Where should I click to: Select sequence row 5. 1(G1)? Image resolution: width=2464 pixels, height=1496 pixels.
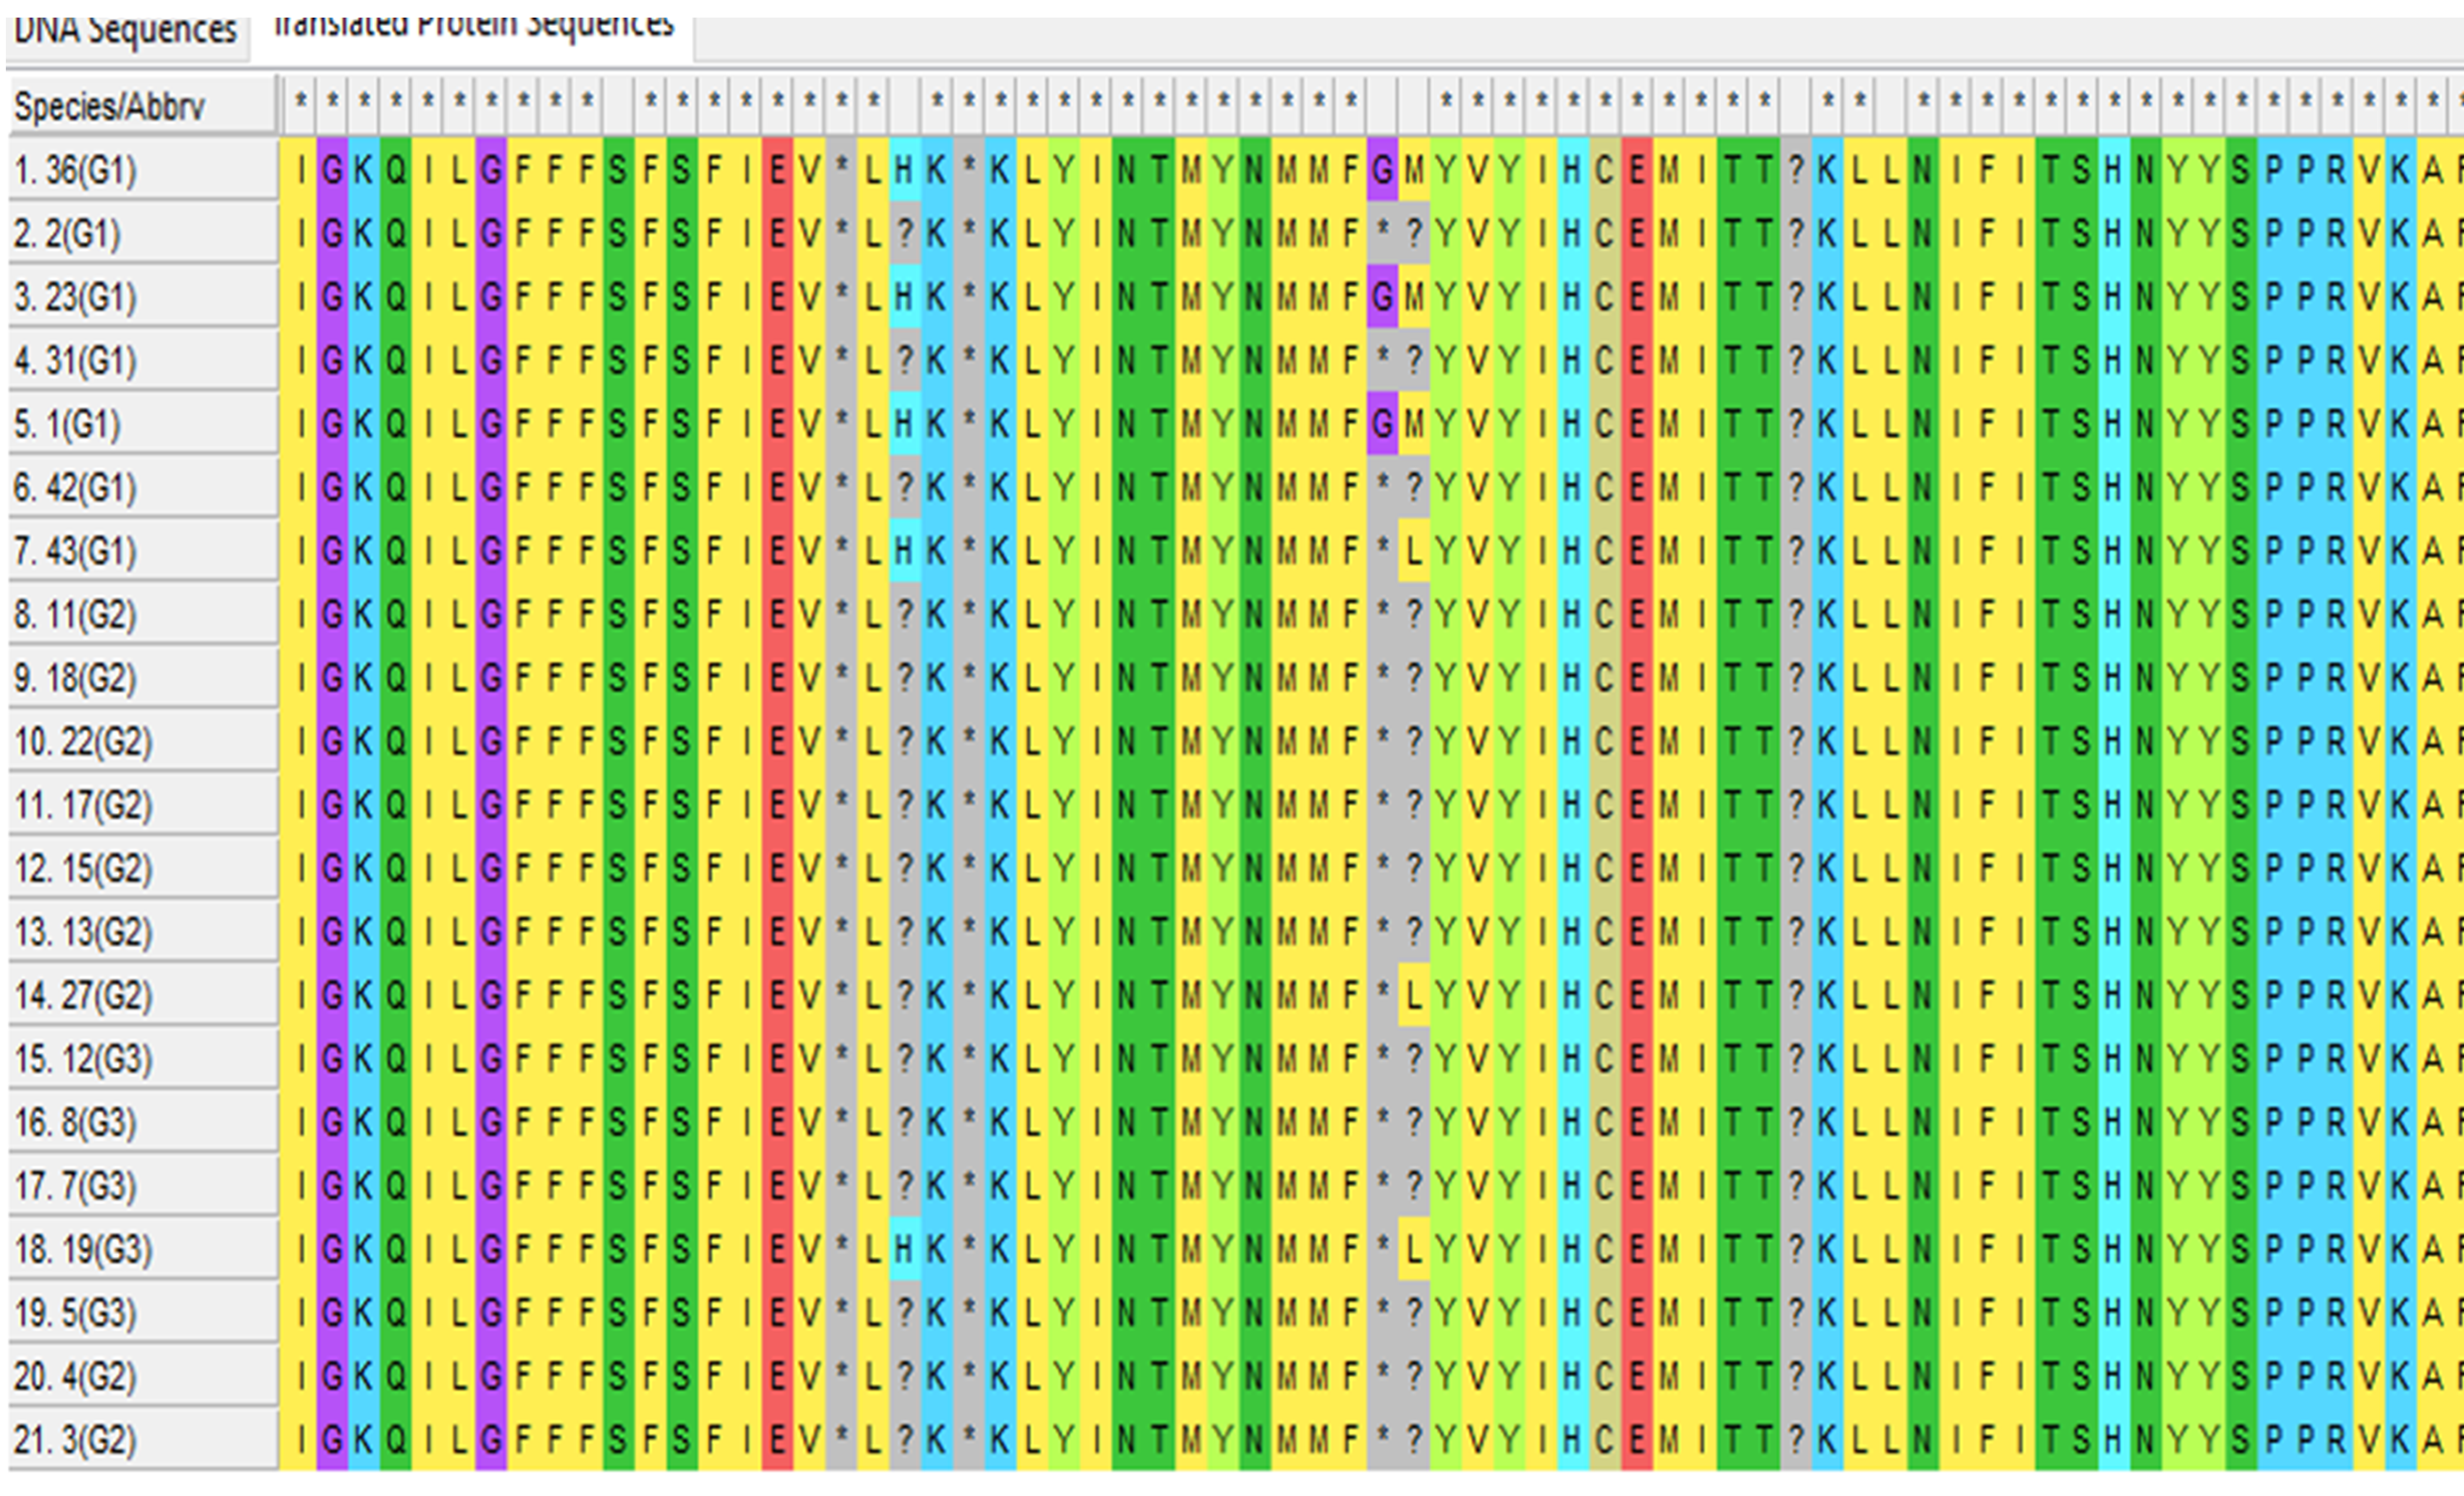click(142, 424)
